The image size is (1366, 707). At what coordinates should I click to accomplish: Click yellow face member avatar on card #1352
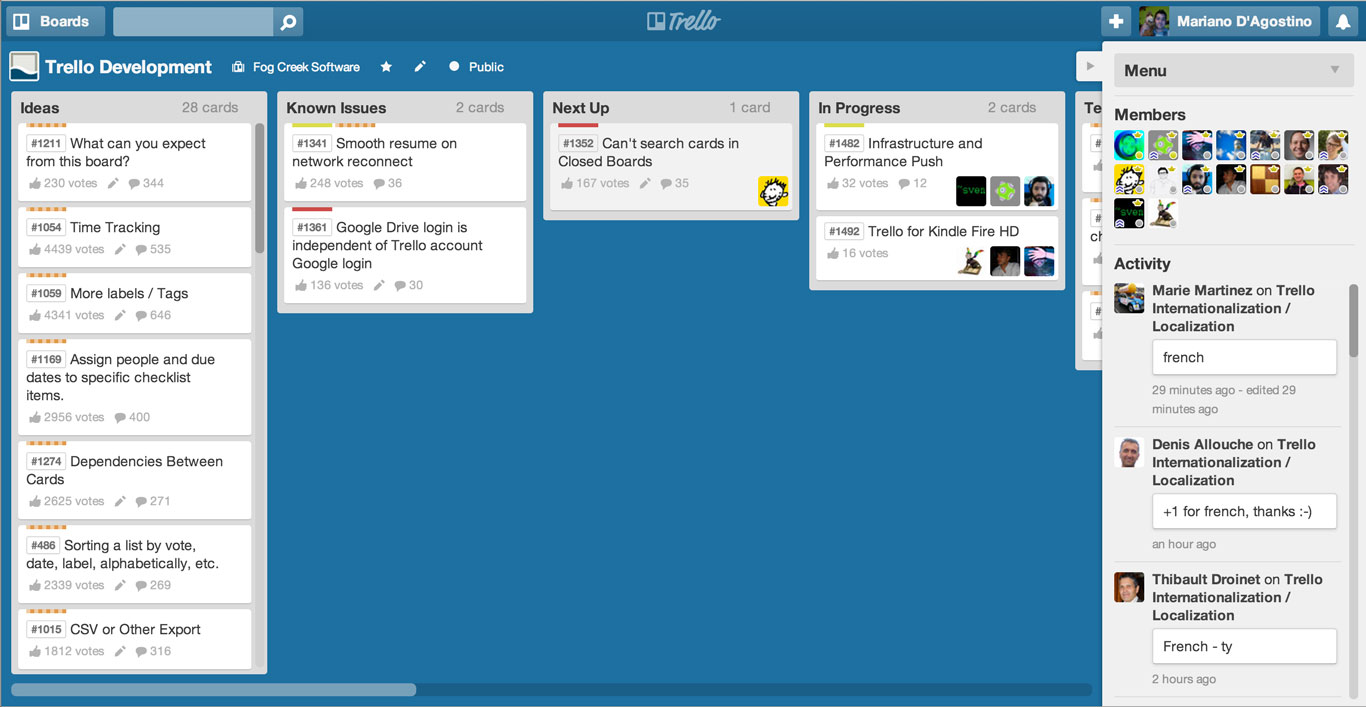(x=773, y=191)
